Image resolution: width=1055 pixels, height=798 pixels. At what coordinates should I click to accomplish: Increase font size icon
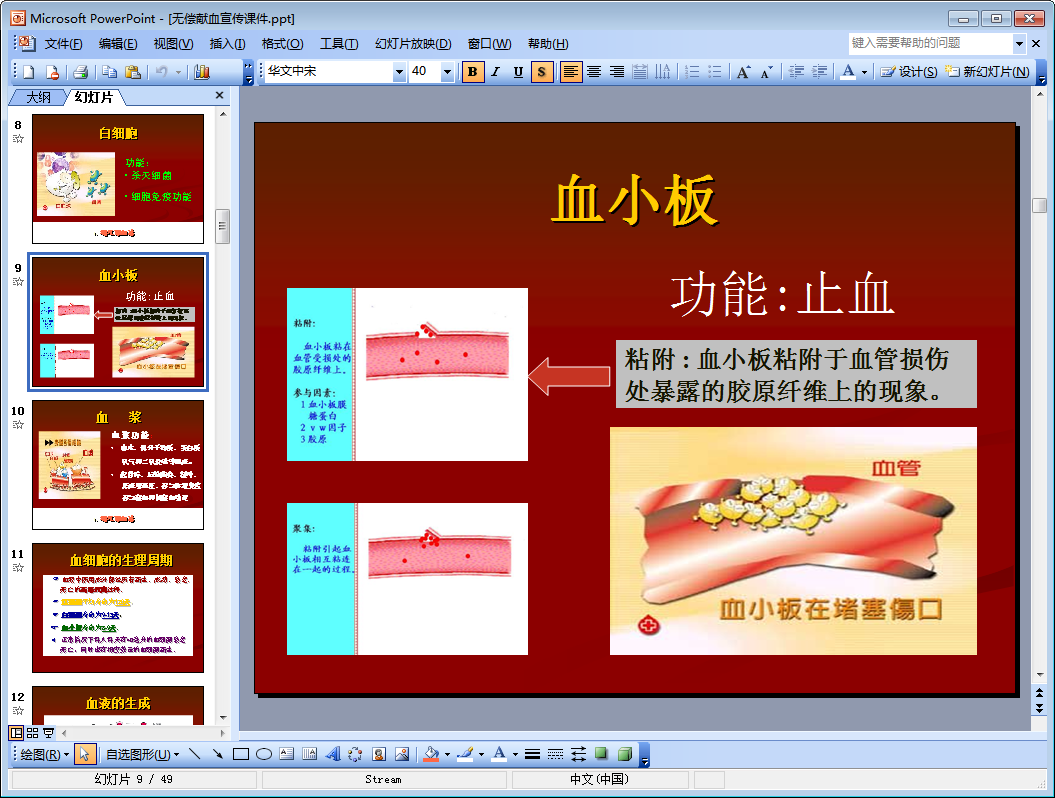coord(743,71)
